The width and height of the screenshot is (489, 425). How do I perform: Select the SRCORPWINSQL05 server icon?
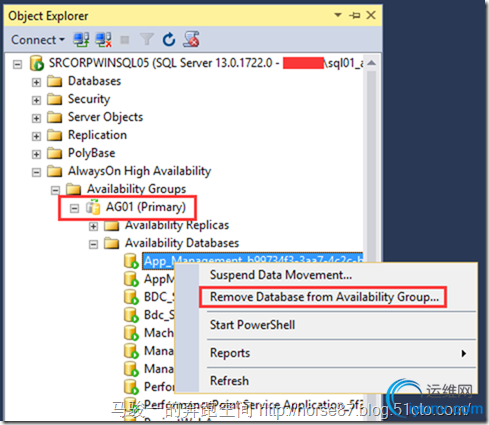pos(37,63)
